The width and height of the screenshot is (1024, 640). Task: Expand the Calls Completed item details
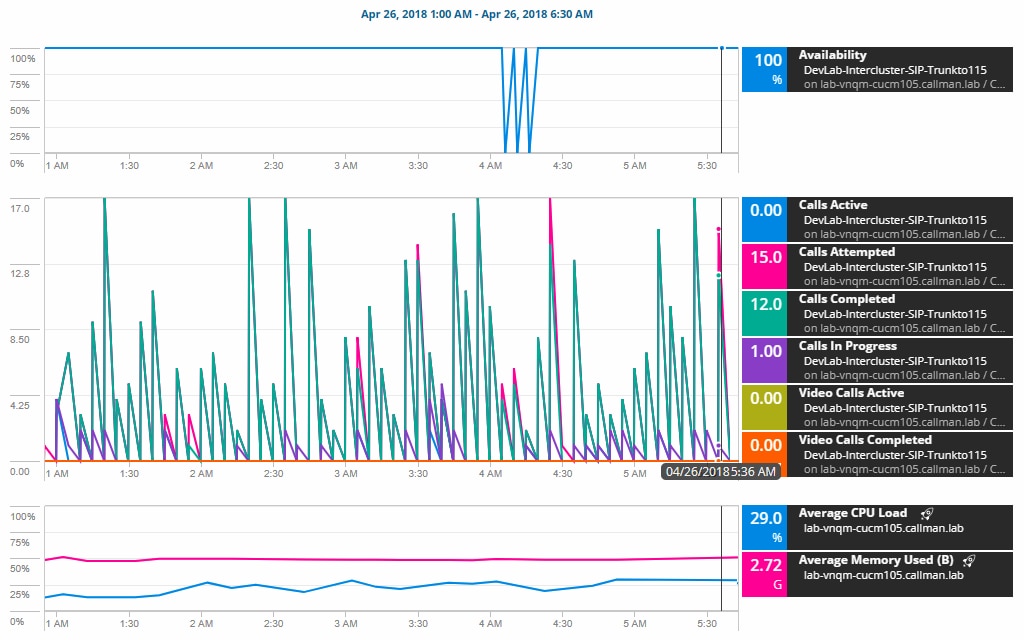pyautogui.click(x=845, y=298)
